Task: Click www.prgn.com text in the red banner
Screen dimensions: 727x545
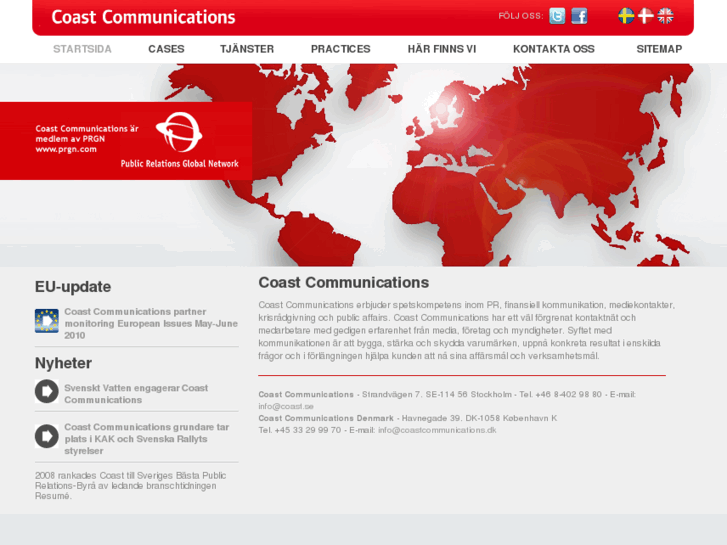Action: 66,149
